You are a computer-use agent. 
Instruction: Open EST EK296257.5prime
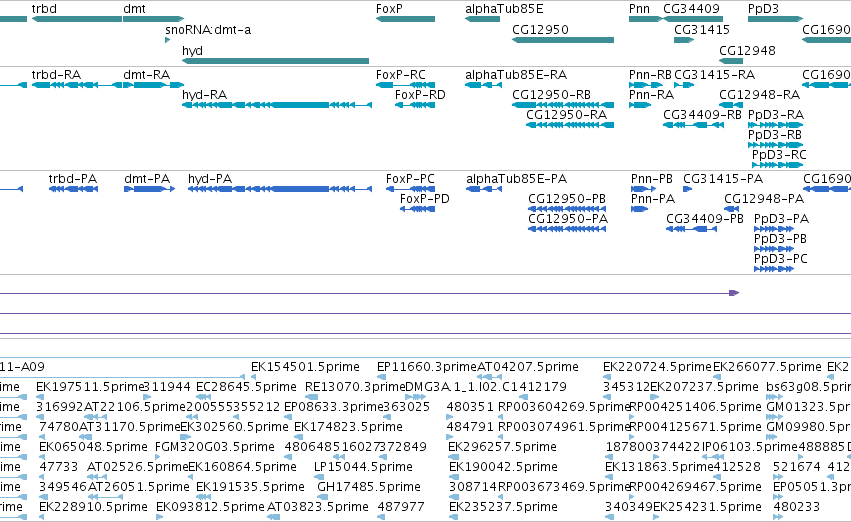[502, 447]
